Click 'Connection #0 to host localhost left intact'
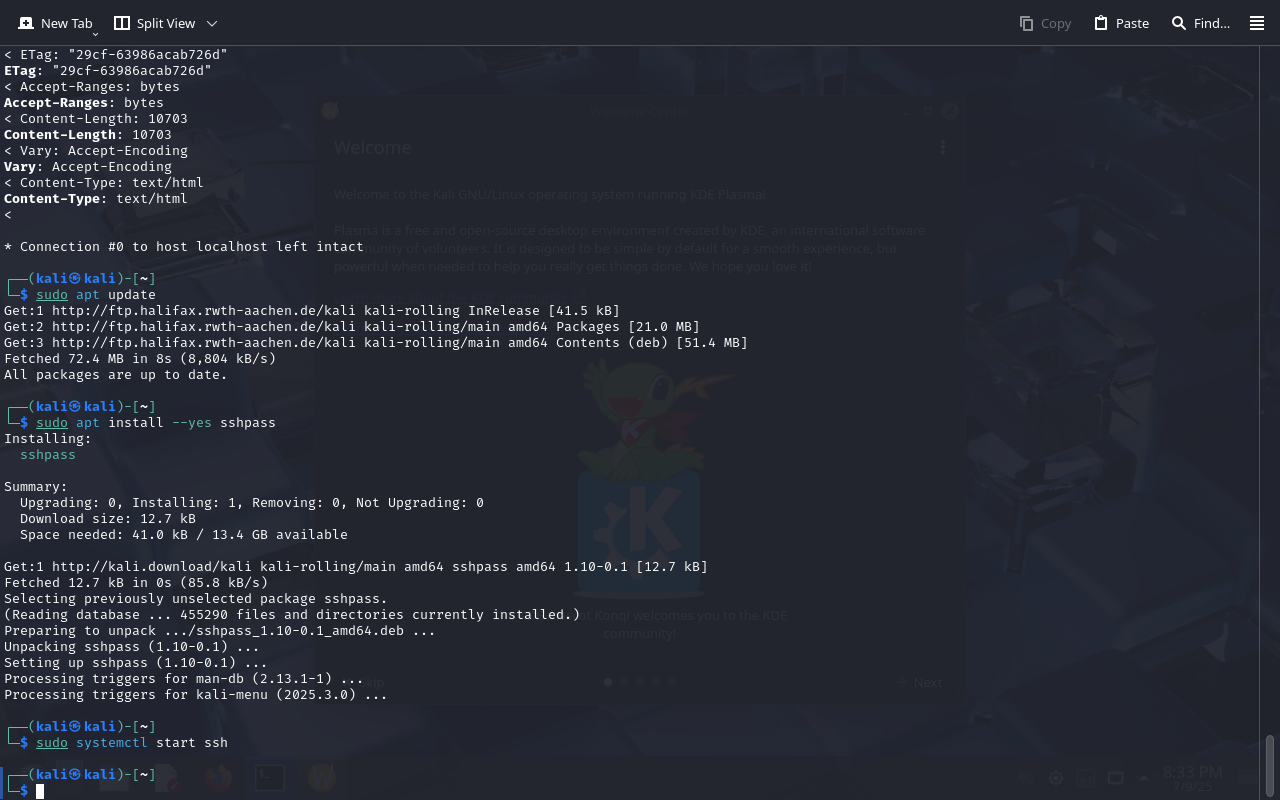The width and height of the screenshot is (1280, 800). coord(184,247)
